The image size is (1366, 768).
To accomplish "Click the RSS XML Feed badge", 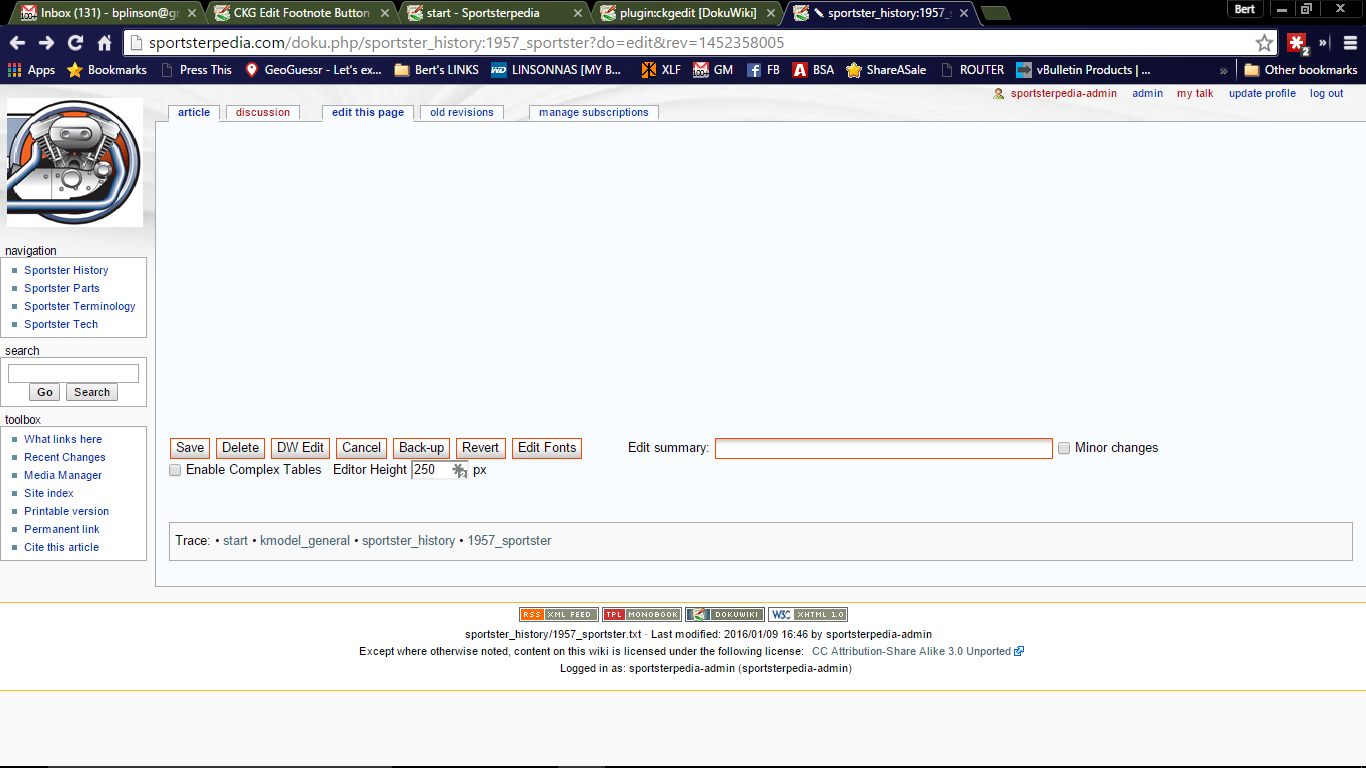I will coord(558,615).
